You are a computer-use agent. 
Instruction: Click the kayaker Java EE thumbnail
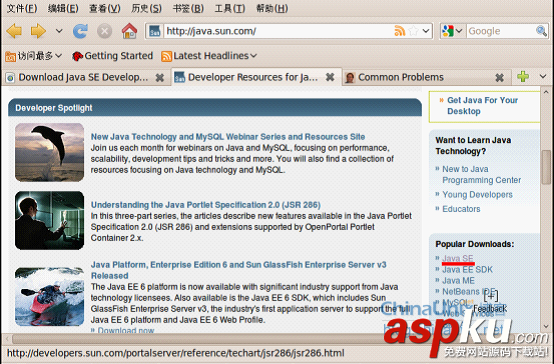[49, 297]
